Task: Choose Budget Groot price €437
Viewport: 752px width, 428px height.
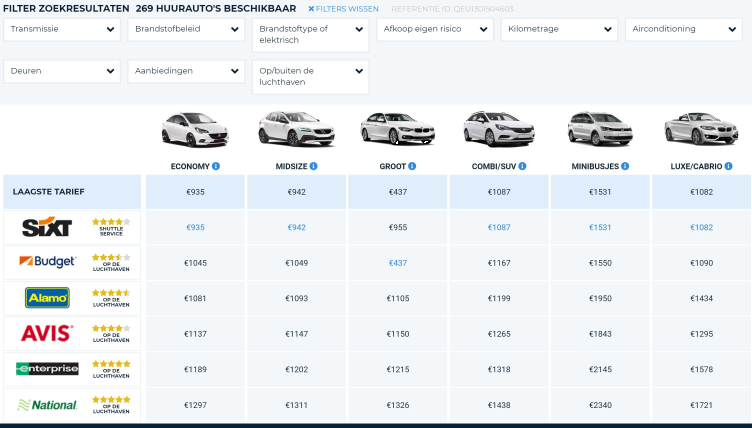Action: coord(397,263)
